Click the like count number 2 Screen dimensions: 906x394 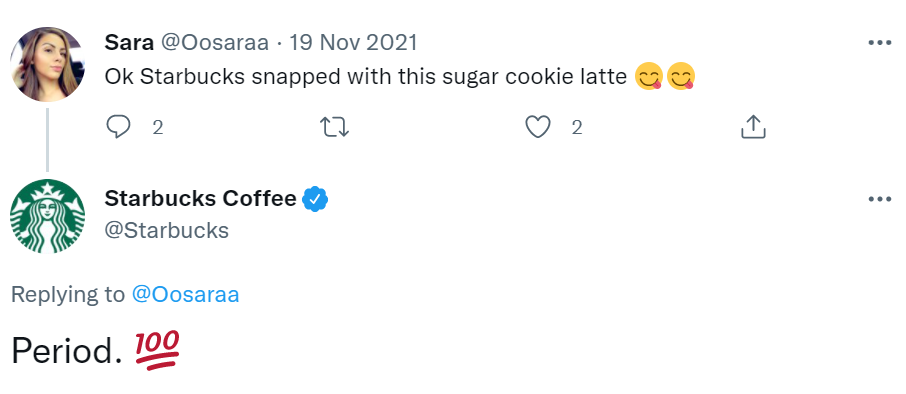577,127
